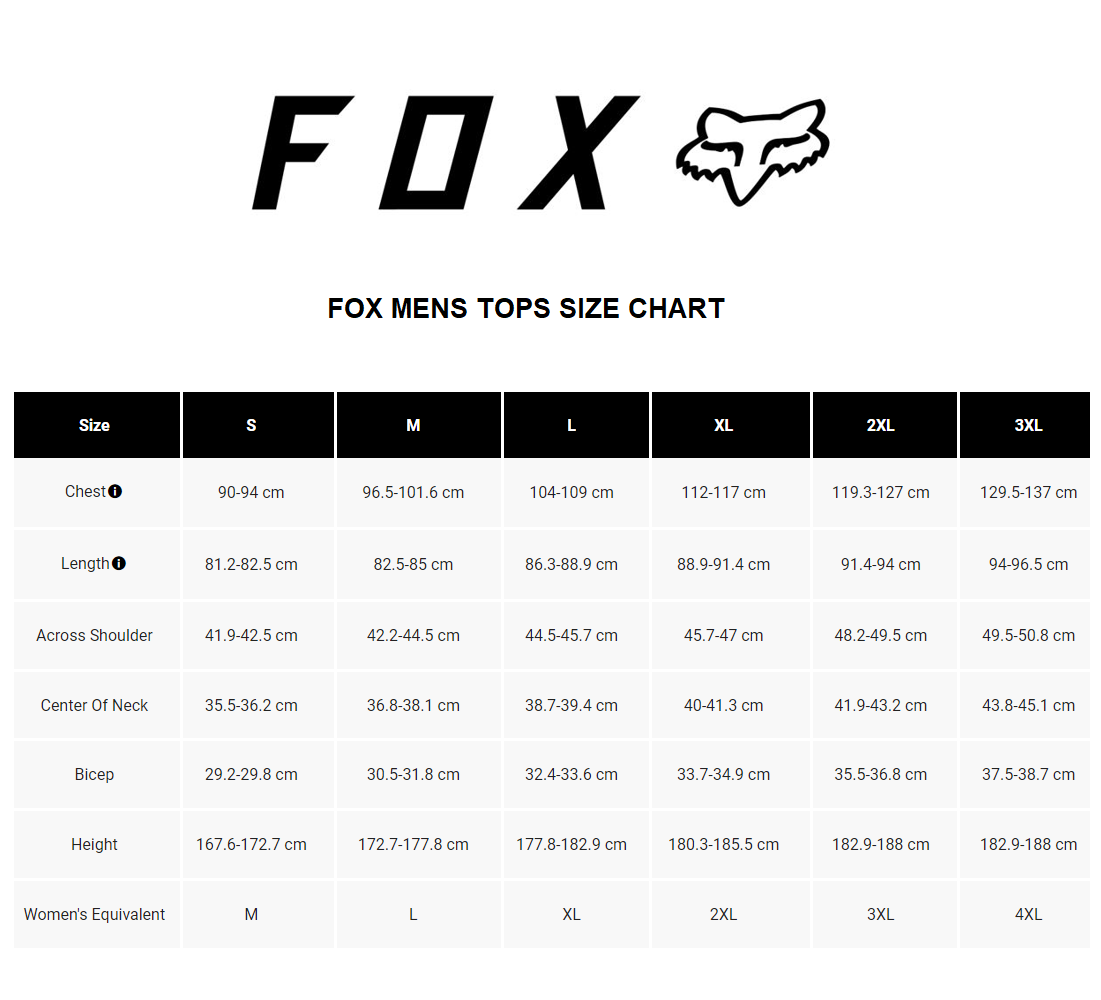Click the info icon next to Length
1101x1000 pixels.
119,564
